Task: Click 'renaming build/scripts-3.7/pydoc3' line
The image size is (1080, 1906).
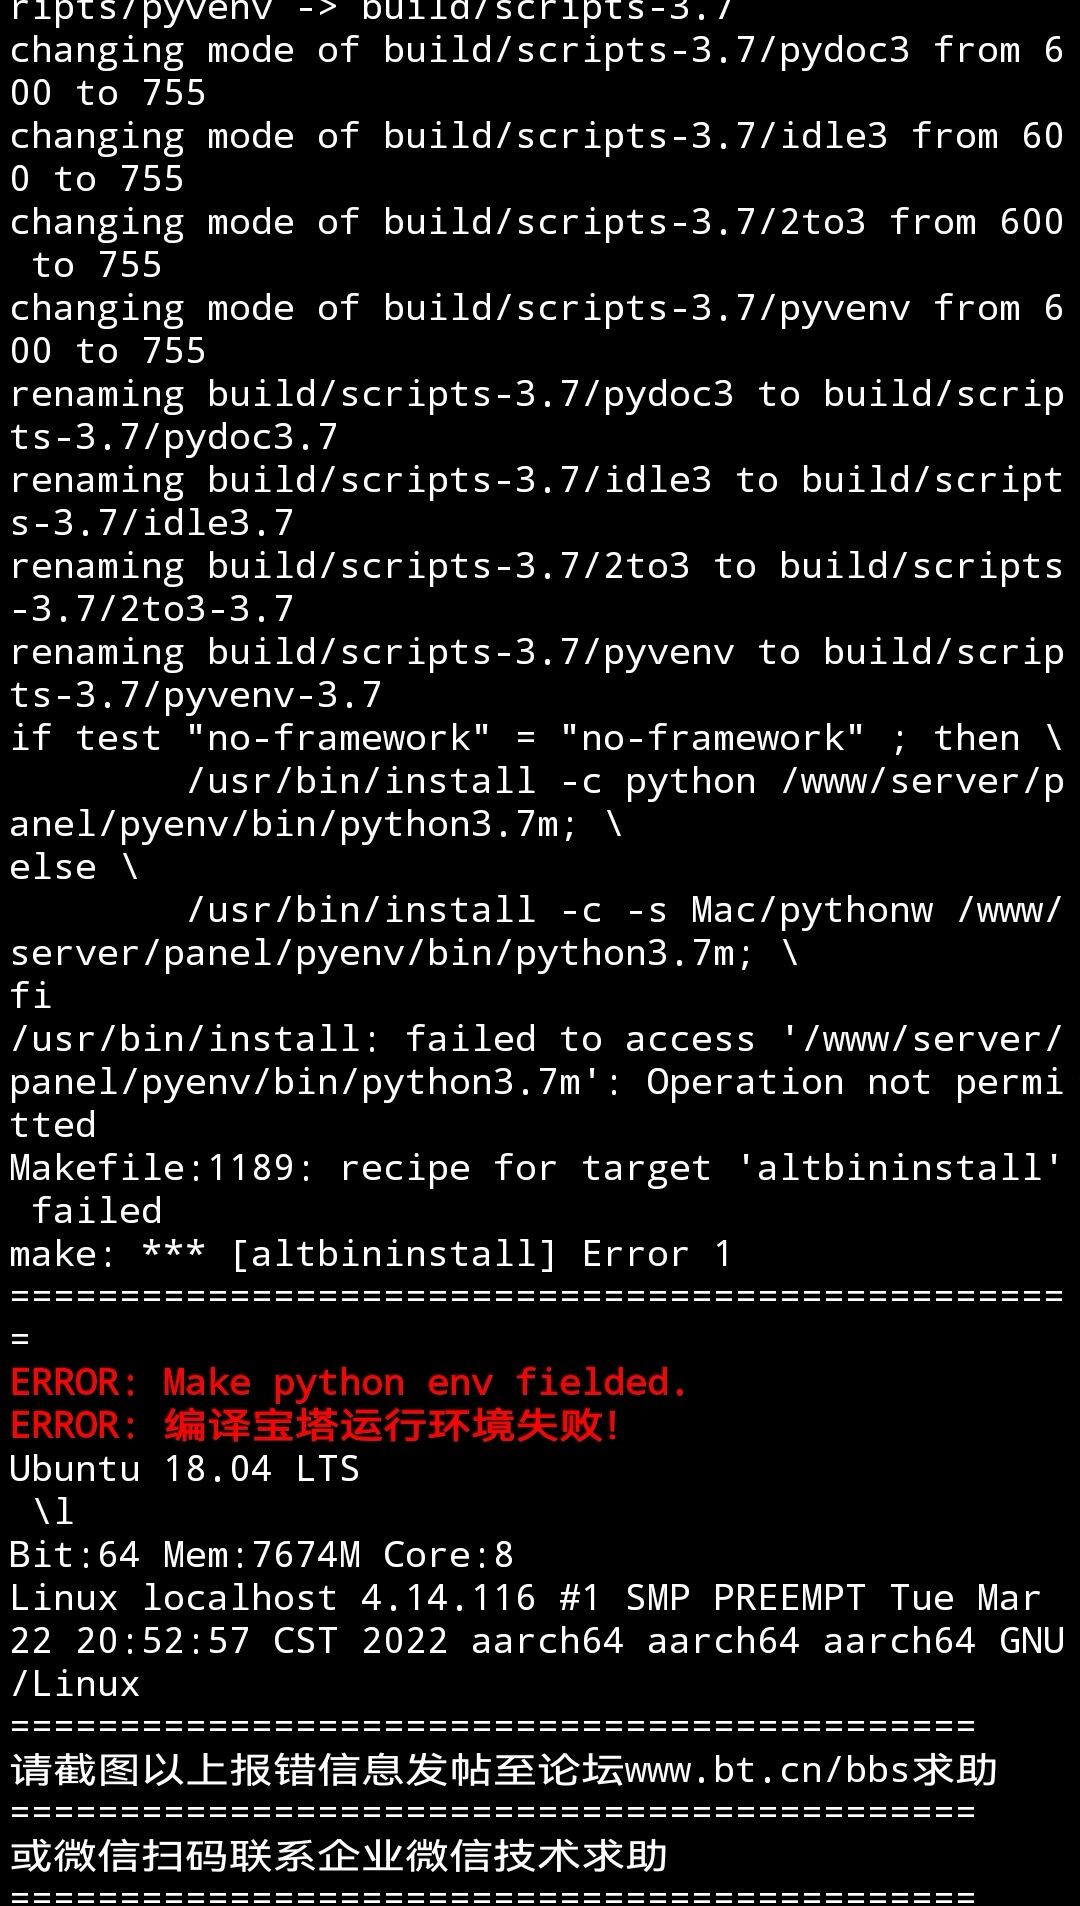Action: 536,415
